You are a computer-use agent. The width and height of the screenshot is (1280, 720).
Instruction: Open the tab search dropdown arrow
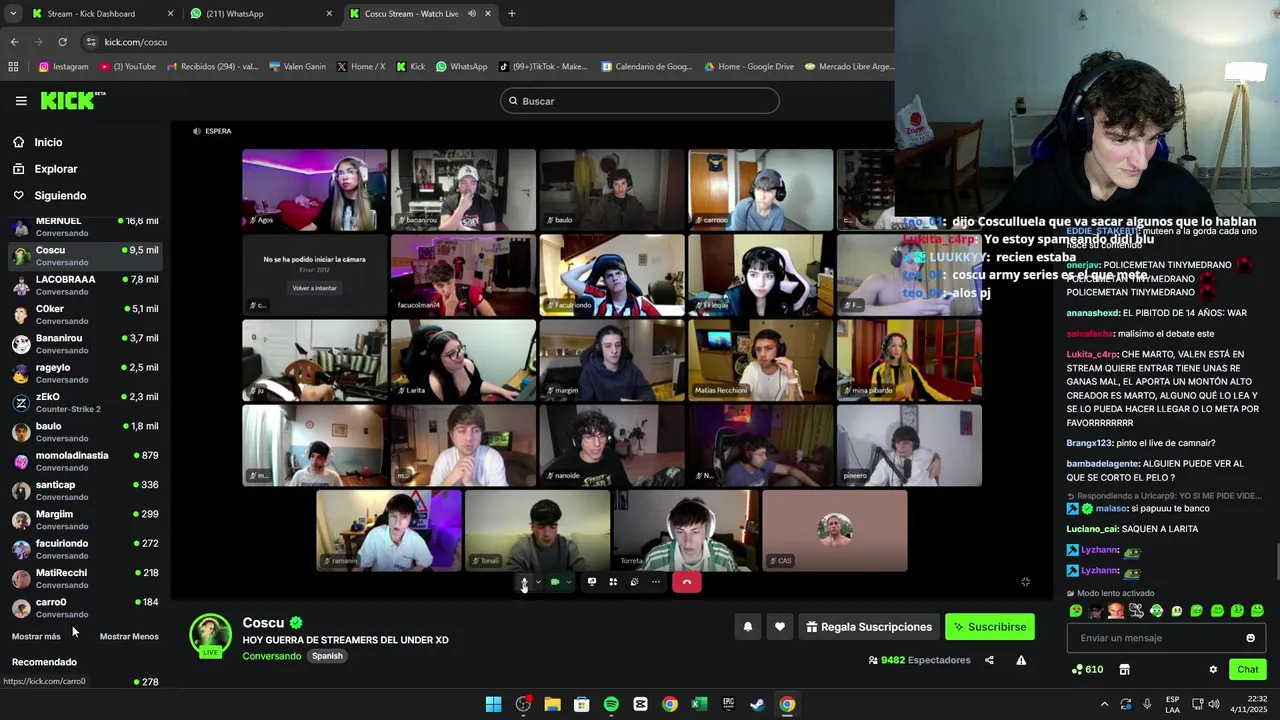[x=12, y=14]
